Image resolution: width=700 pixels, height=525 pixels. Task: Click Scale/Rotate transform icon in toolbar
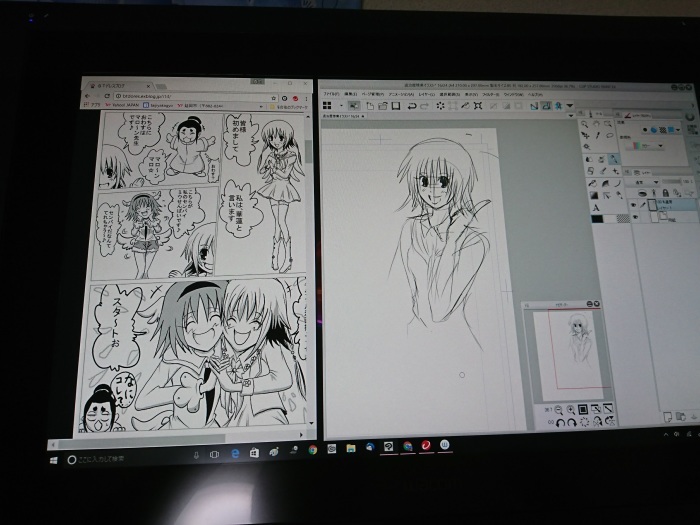[478, 106]
